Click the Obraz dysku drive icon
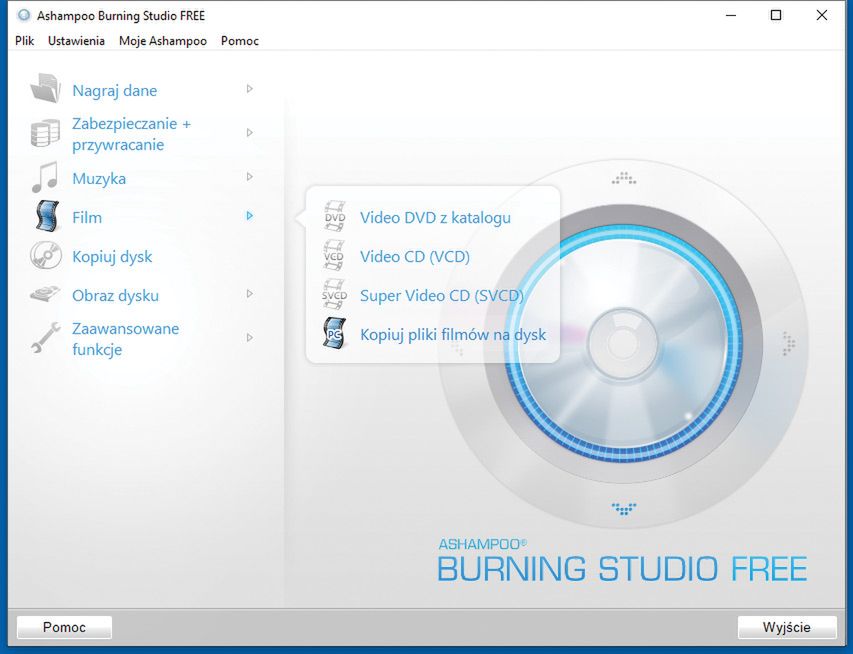The image size is (853, 654). (45, 295)
